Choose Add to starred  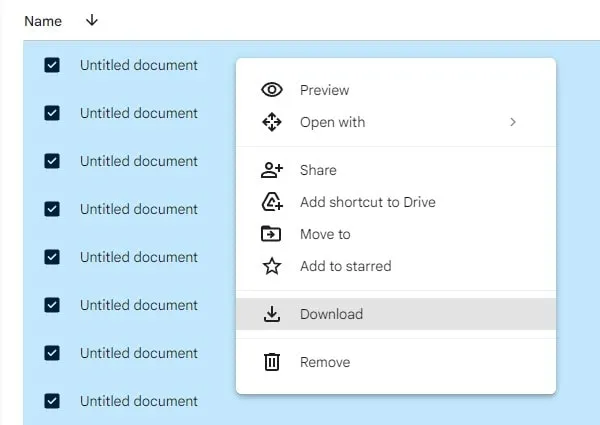click(396, 266)
